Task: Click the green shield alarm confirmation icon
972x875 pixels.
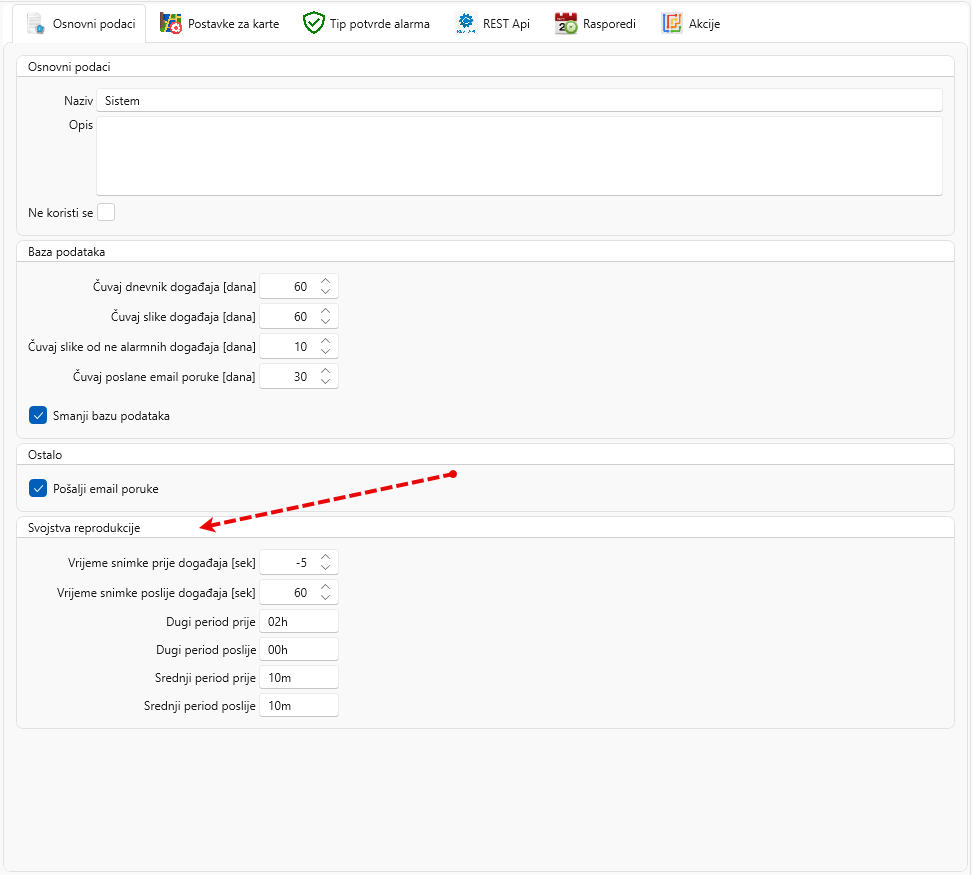Action: 313,23
